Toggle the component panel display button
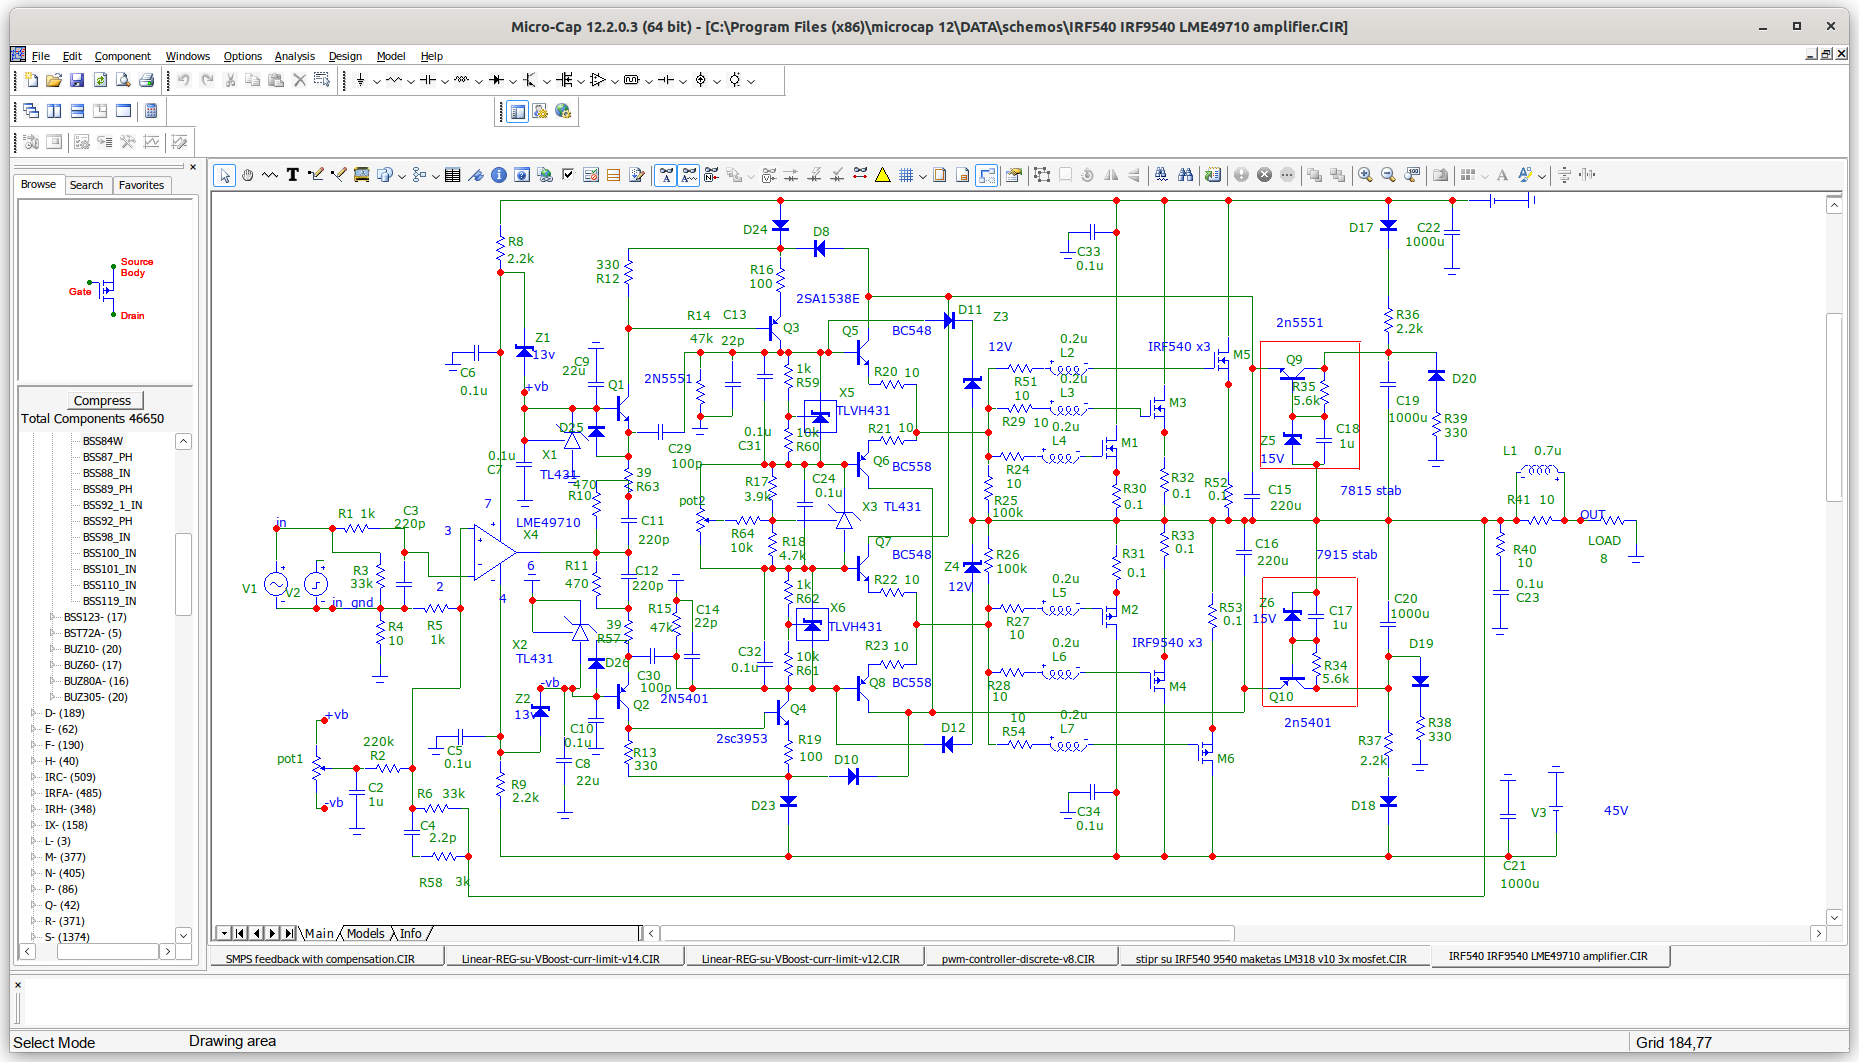 (518, 111)
